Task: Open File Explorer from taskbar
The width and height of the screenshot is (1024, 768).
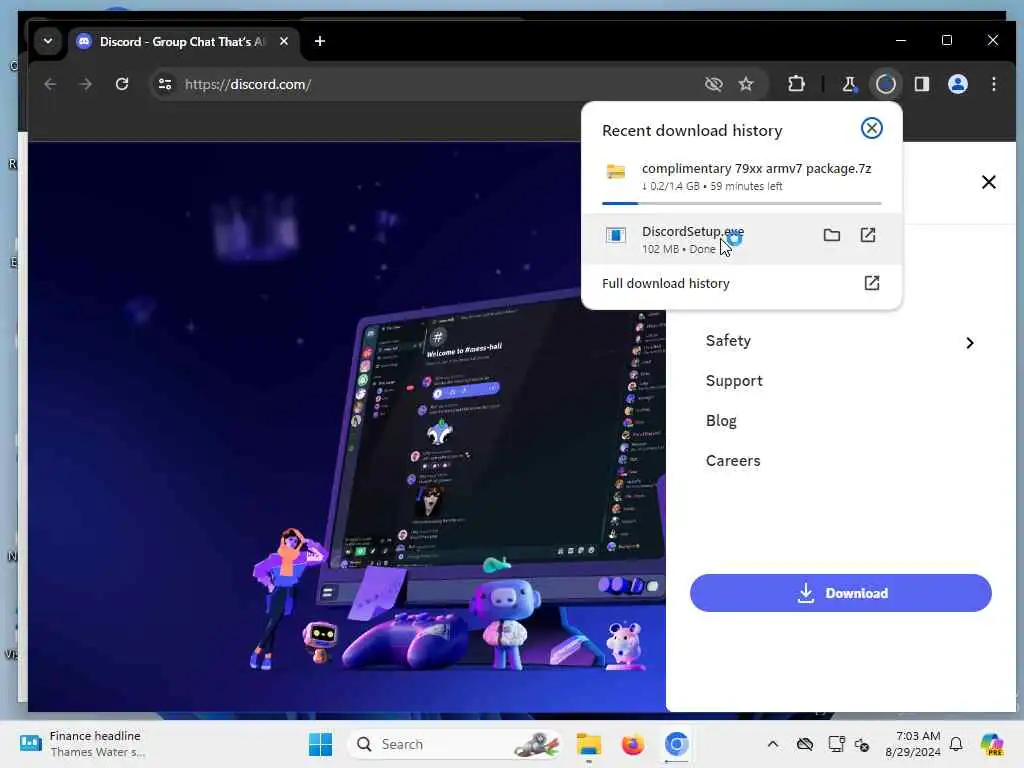Action: [x=588, y=744]
